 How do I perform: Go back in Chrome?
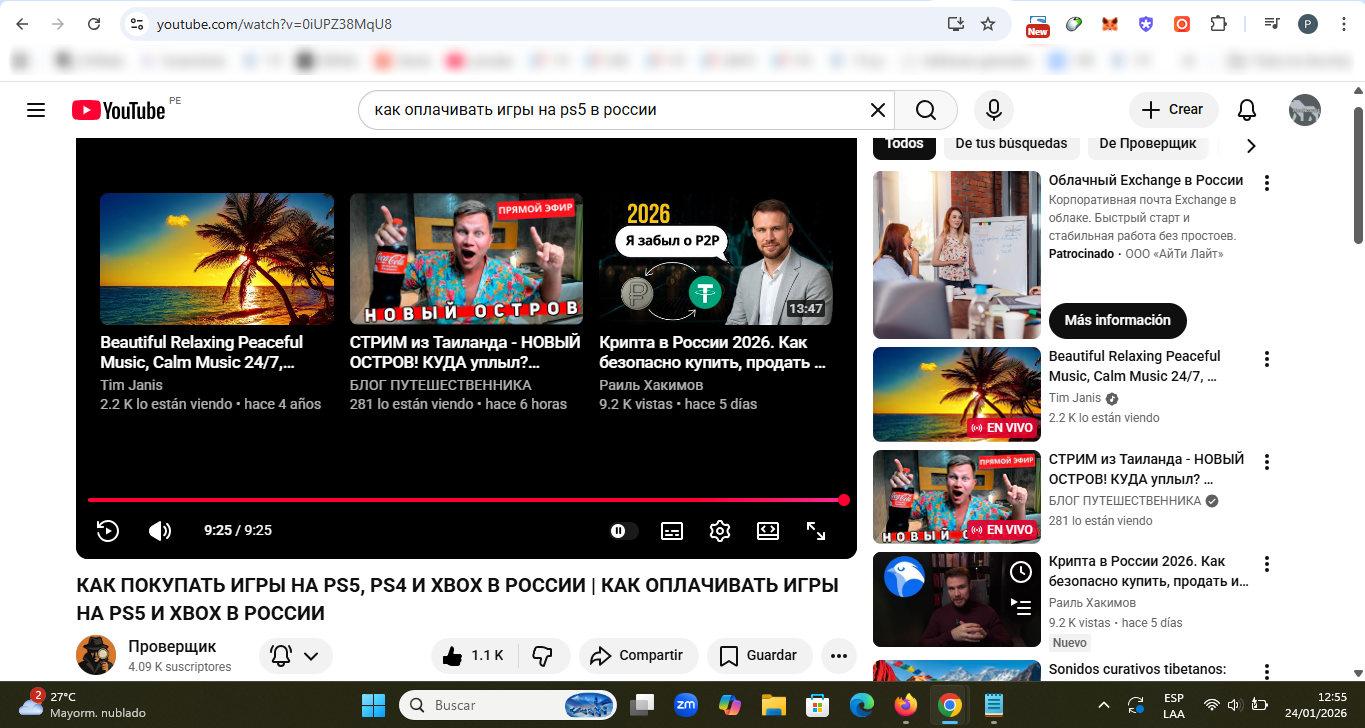pos(23,24)
